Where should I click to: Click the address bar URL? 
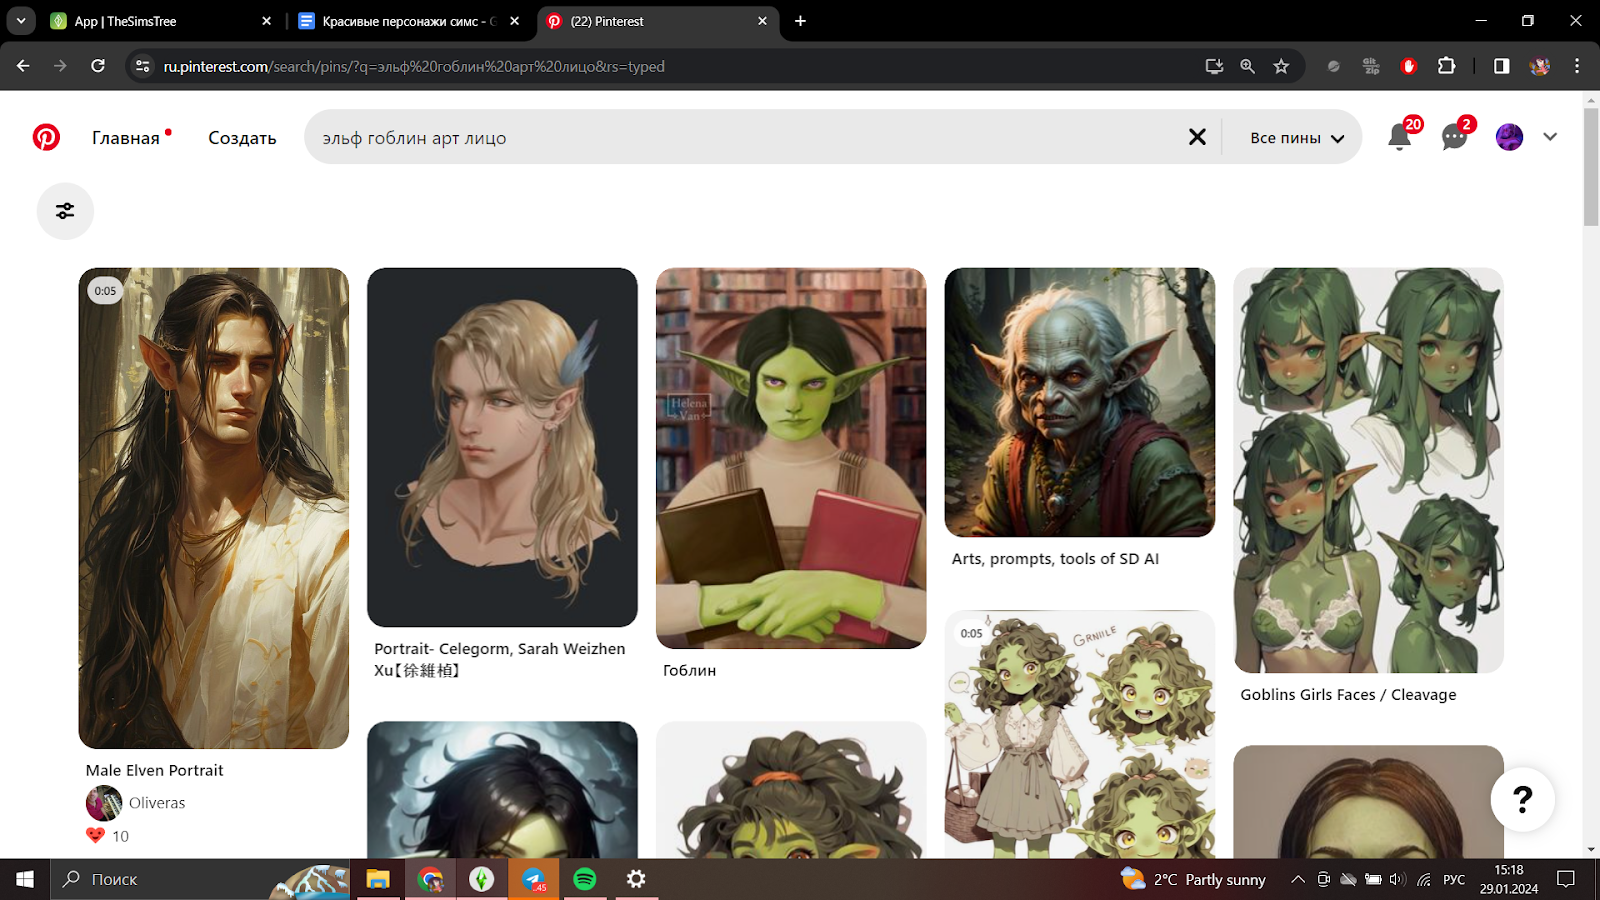pyautogui.click(x=414, y=67)
